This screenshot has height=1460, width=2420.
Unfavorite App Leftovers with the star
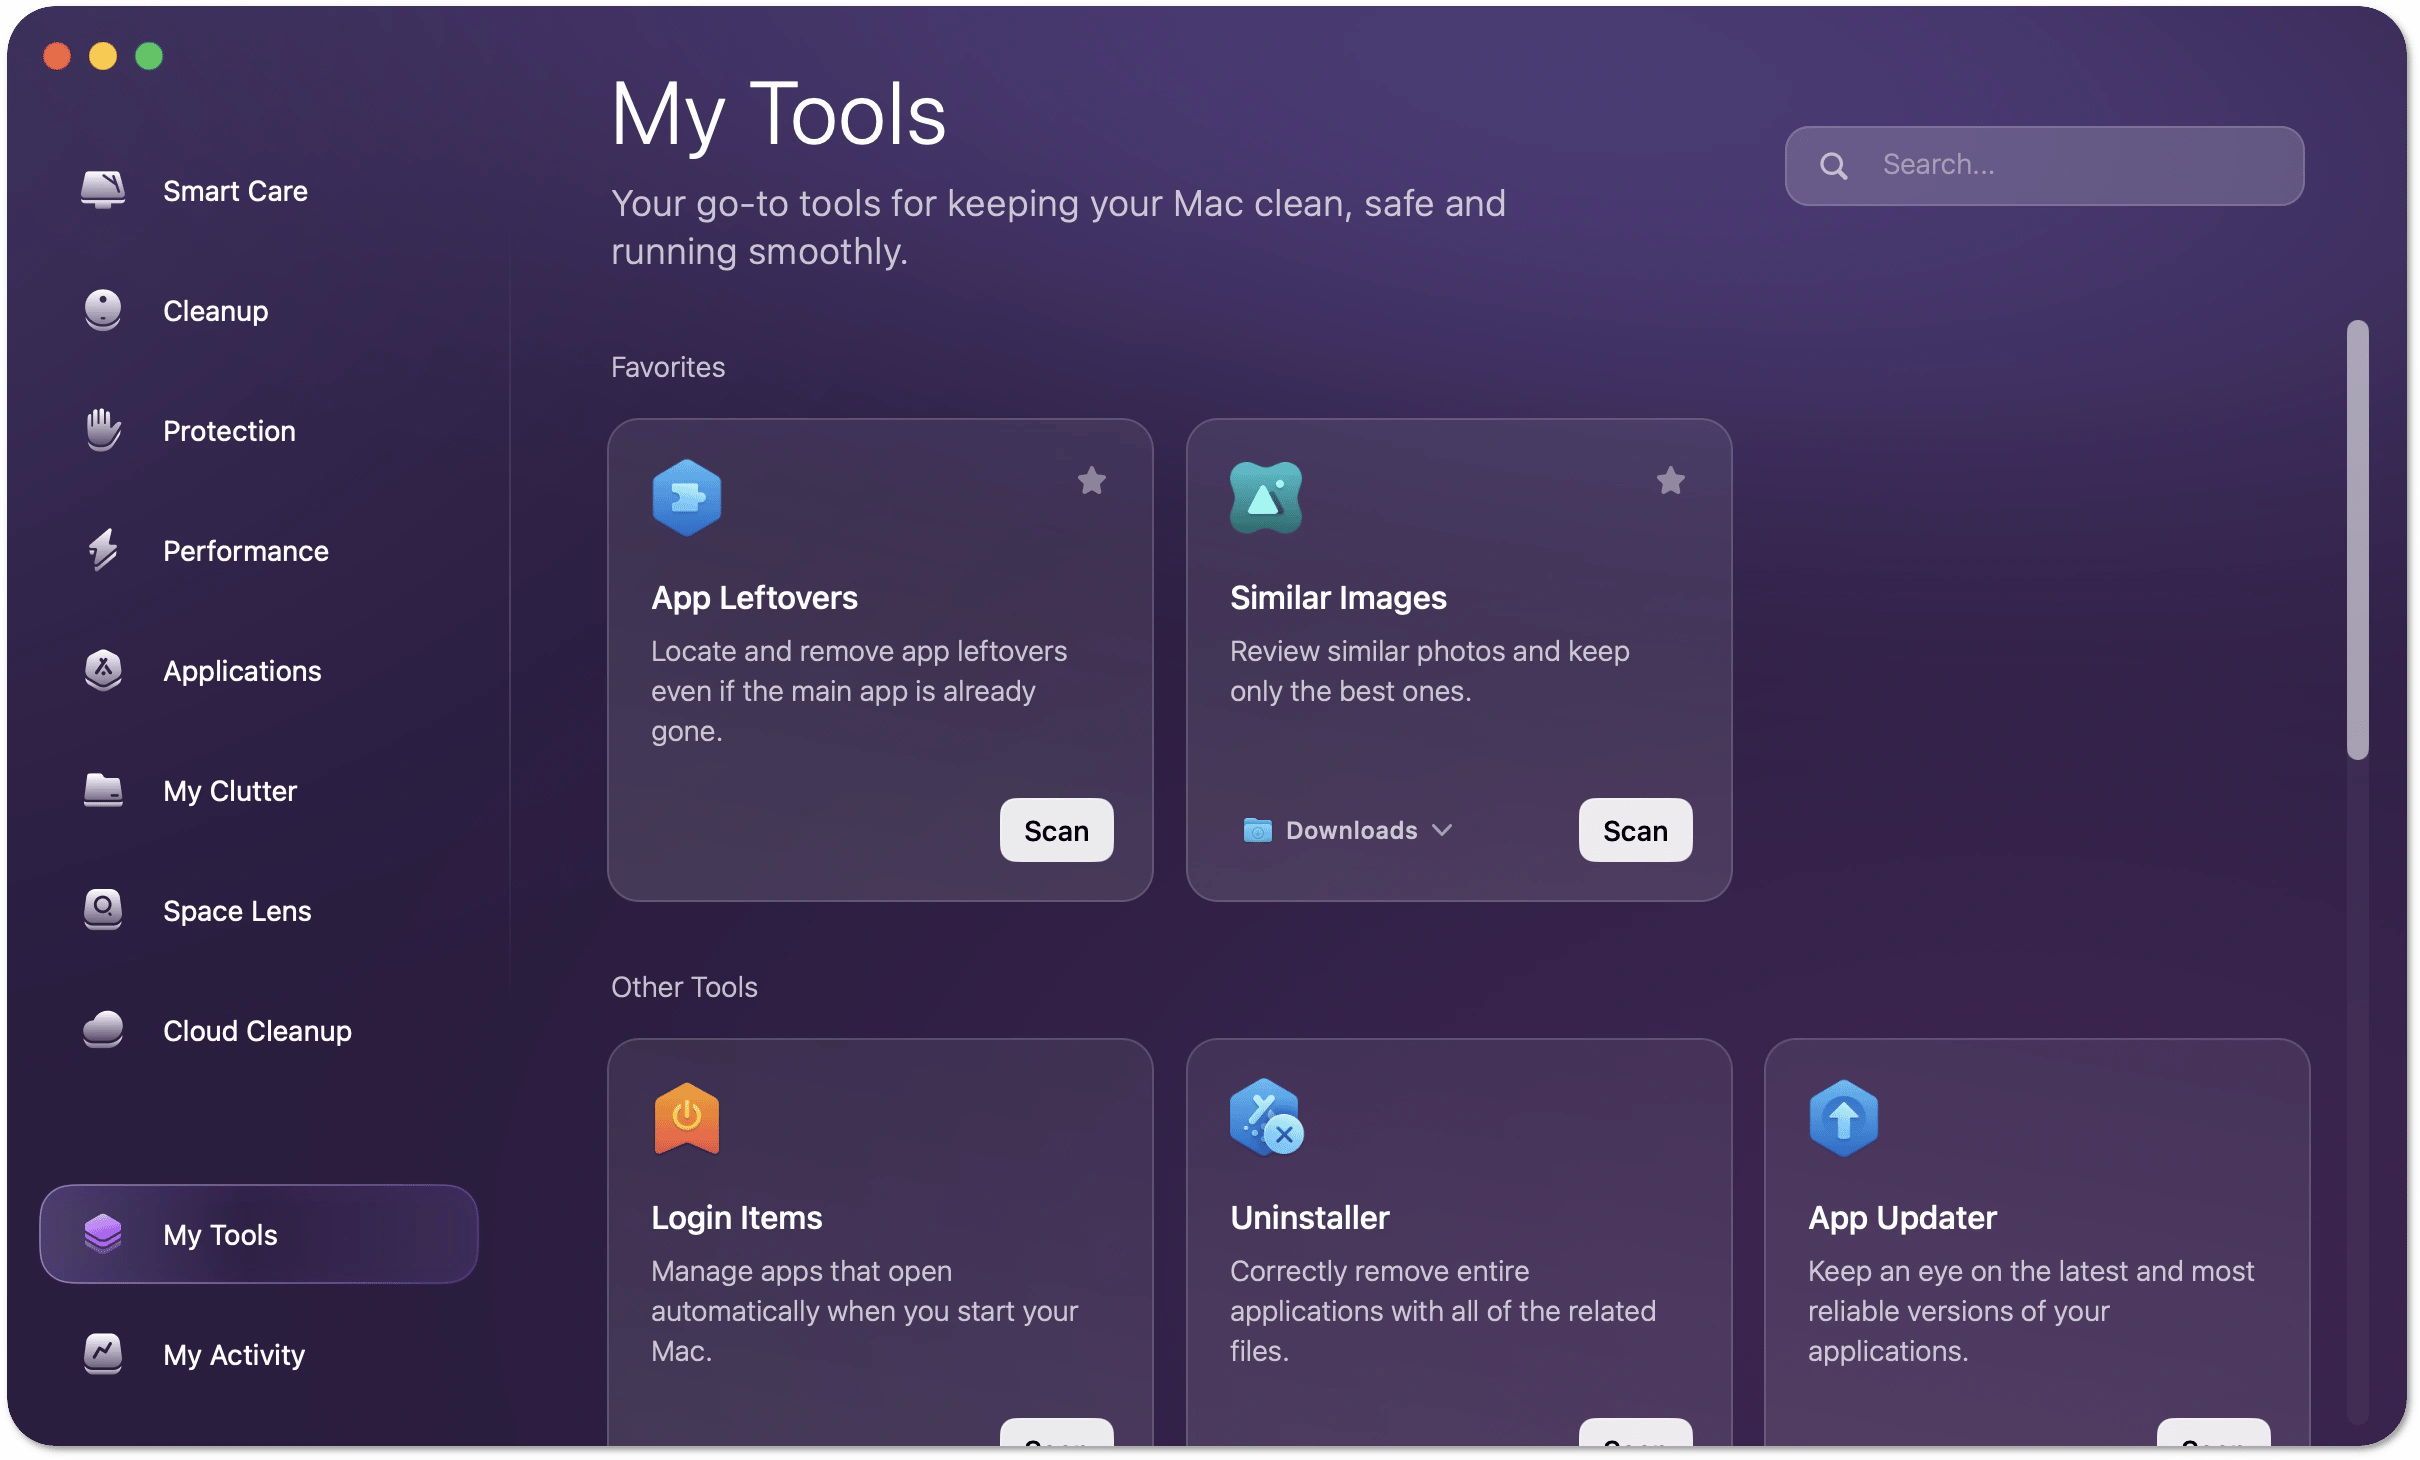click(x=1092, y=481)
